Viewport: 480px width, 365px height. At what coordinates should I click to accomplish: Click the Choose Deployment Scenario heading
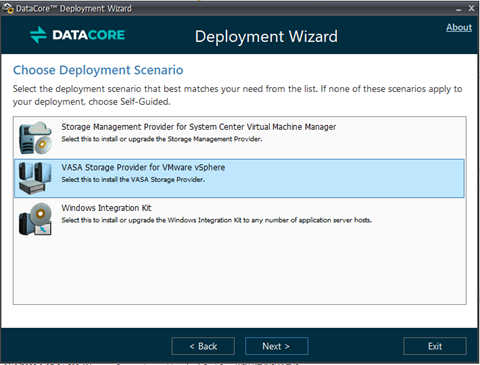click(x=98, y=70)
